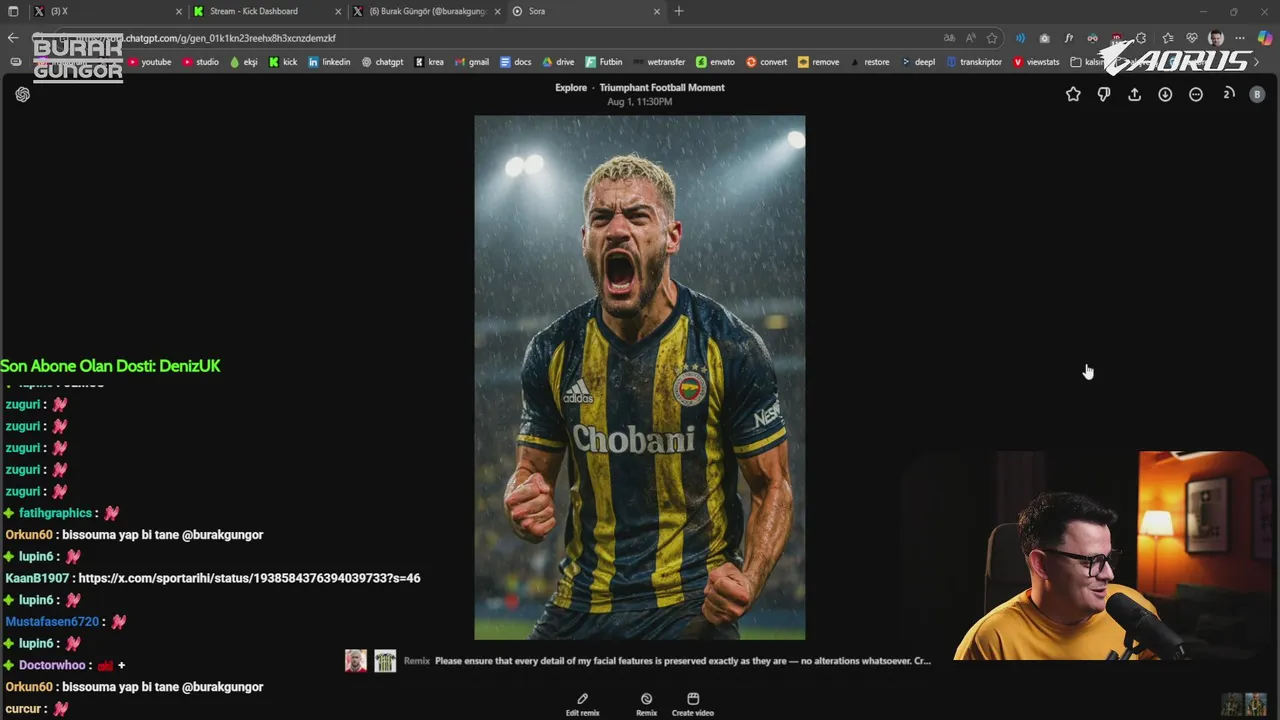Open the gmail bookmark
Viewport: 1280px width, 720px height.
pos(471,62)
